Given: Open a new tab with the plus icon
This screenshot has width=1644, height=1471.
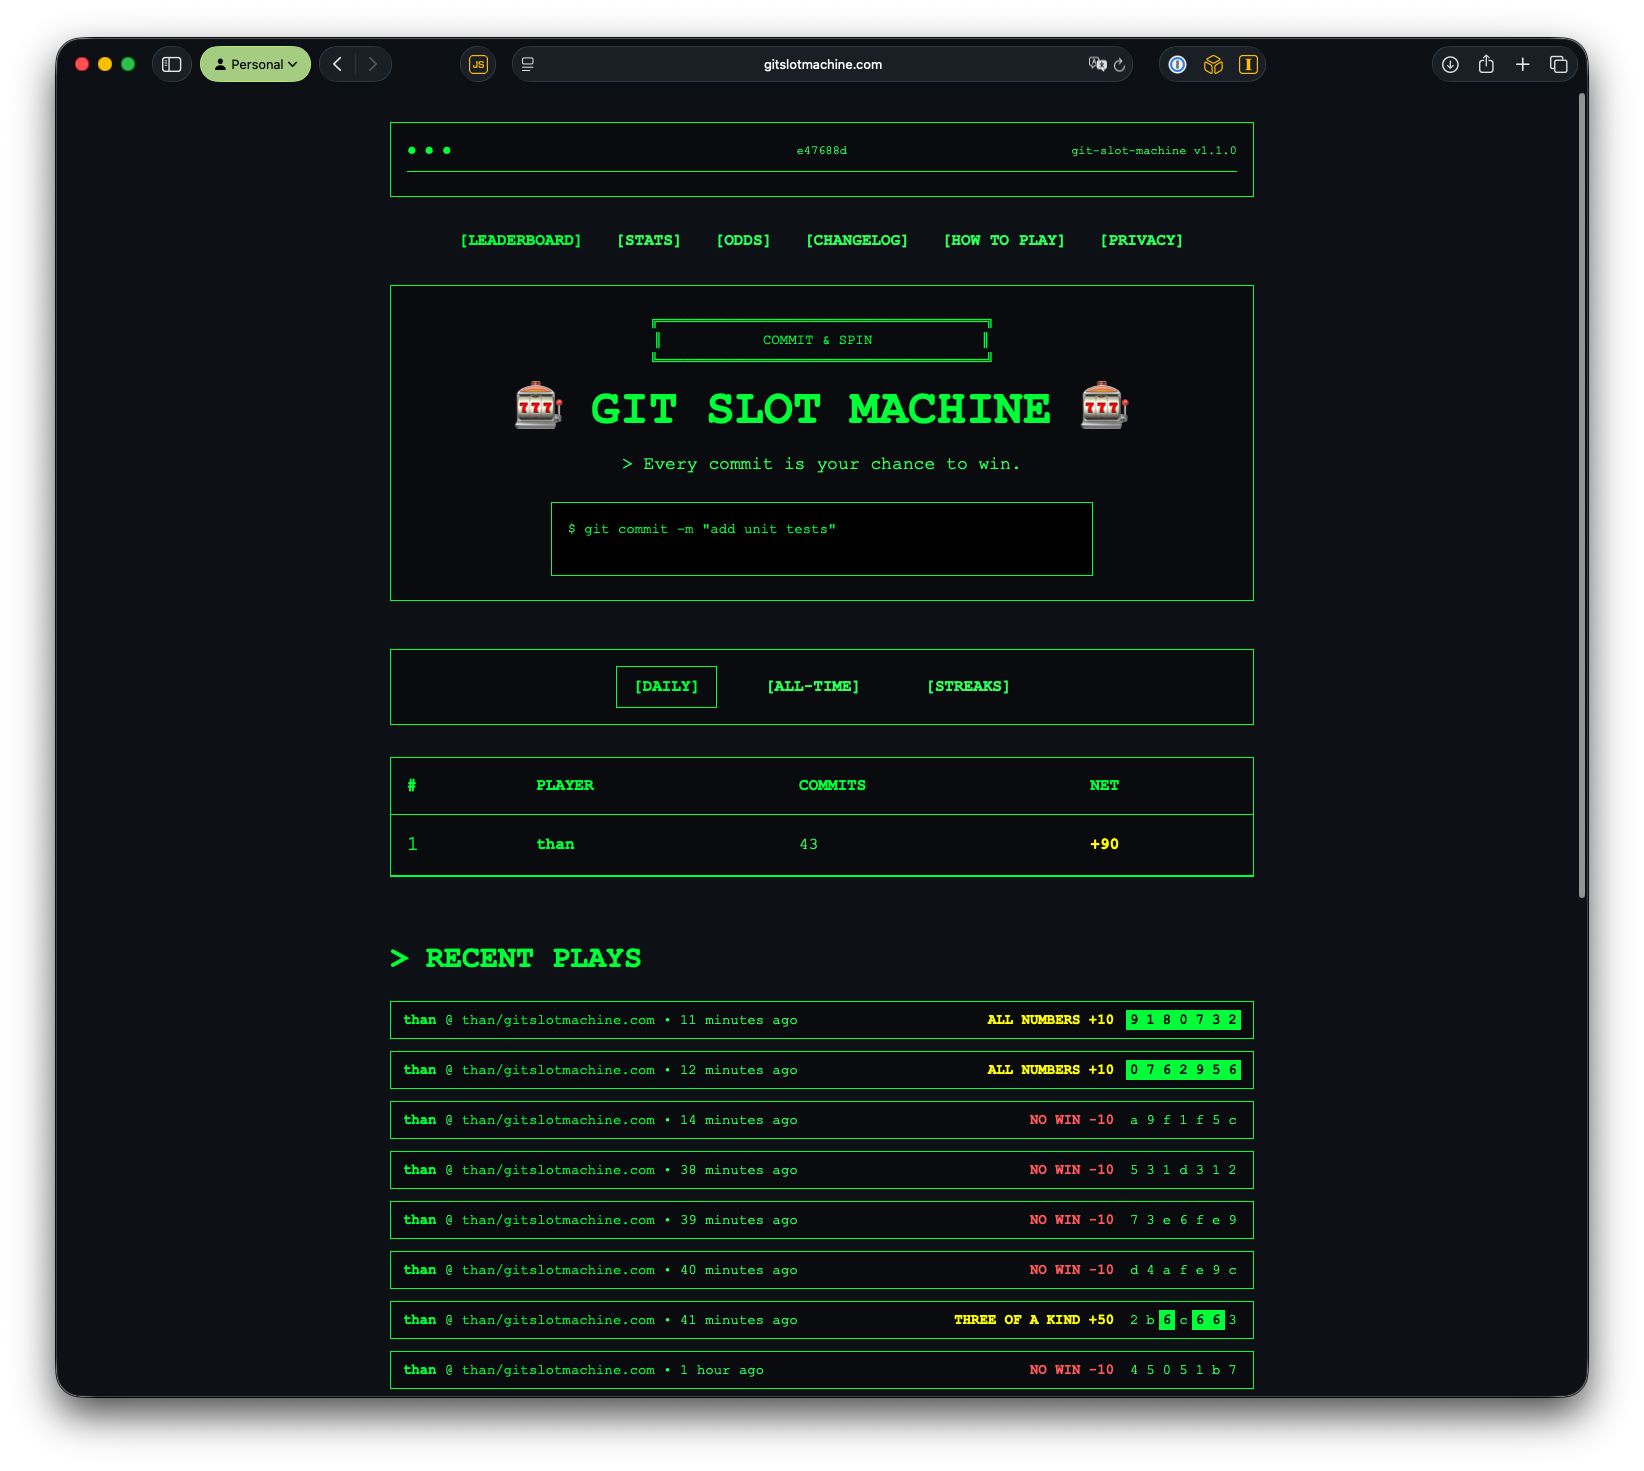Looking at the screenshot, I should point(1522,64).
